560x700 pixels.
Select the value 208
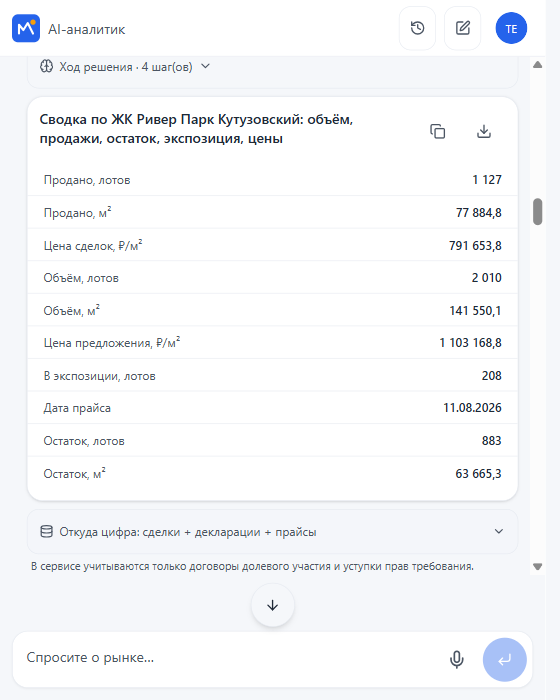pyautogui.click(x=492, y=375)
